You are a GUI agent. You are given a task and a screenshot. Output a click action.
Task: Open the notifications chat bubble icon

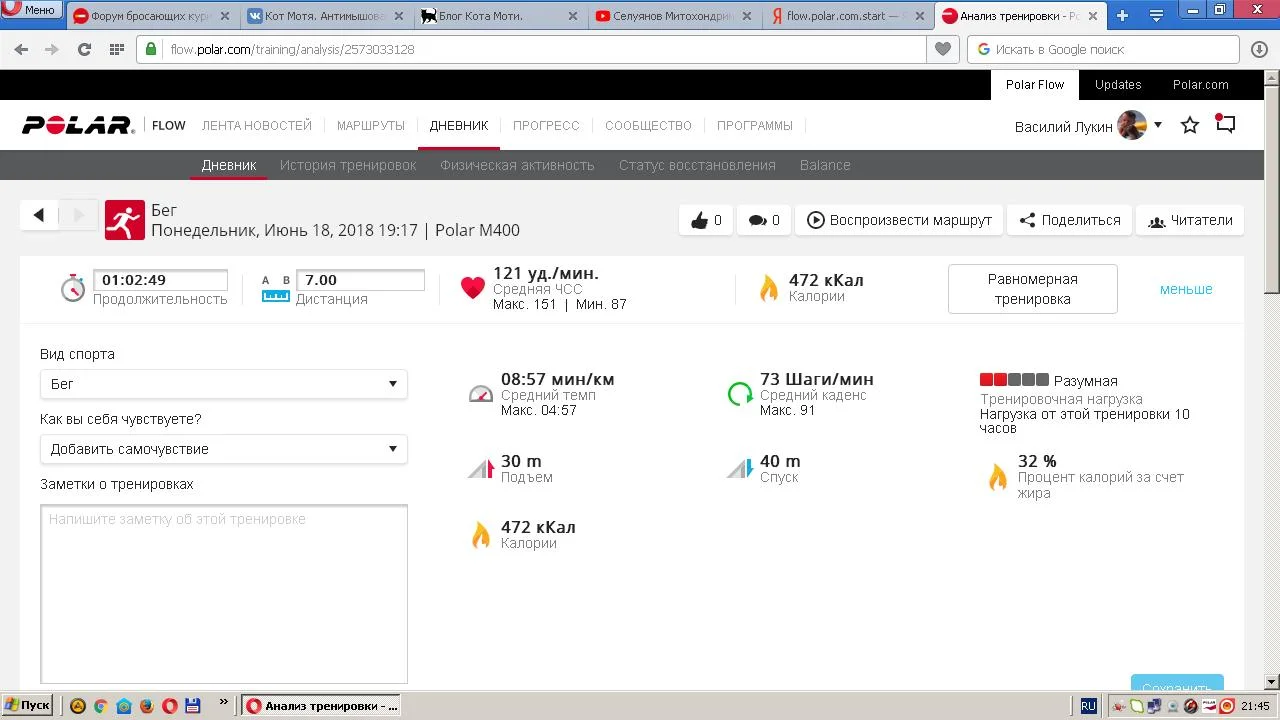pyautogui.click(x=1225, y=125)
